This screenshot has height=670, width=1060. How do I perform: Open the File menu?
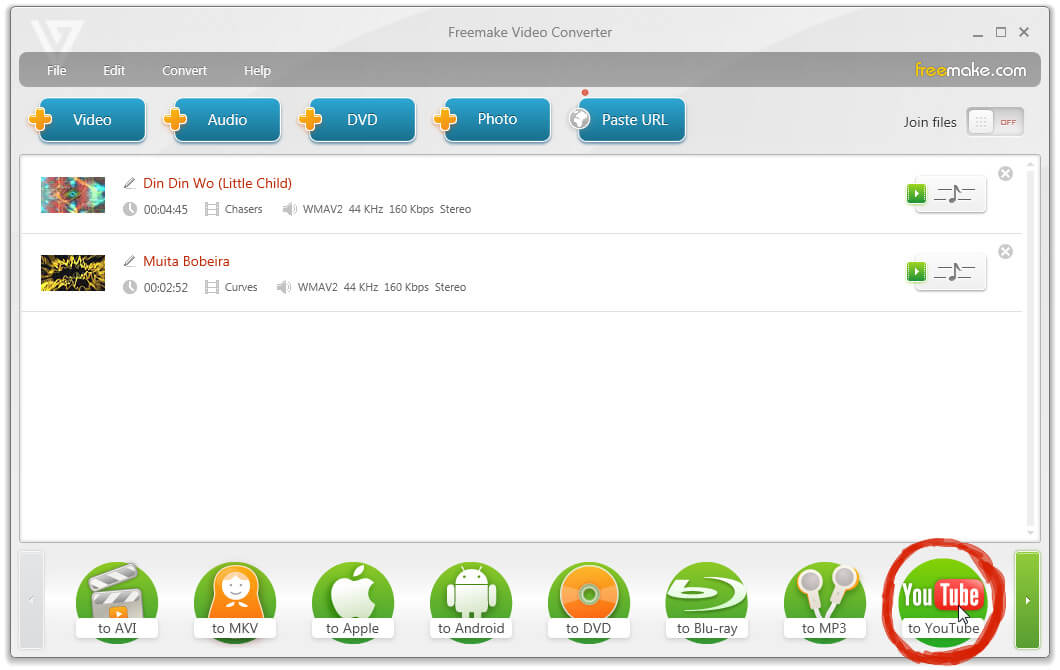point(57,70)
